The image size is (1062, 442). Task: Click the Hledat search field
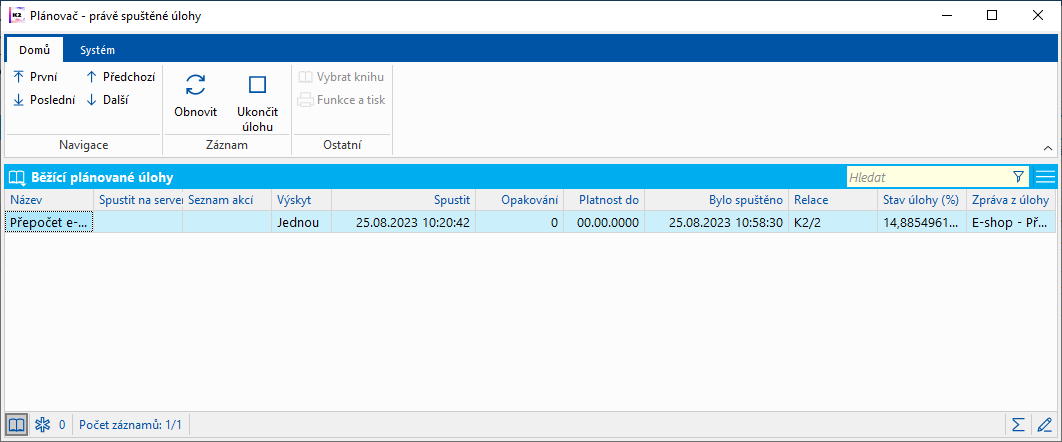pyautogui.click(x=928, y=177)
